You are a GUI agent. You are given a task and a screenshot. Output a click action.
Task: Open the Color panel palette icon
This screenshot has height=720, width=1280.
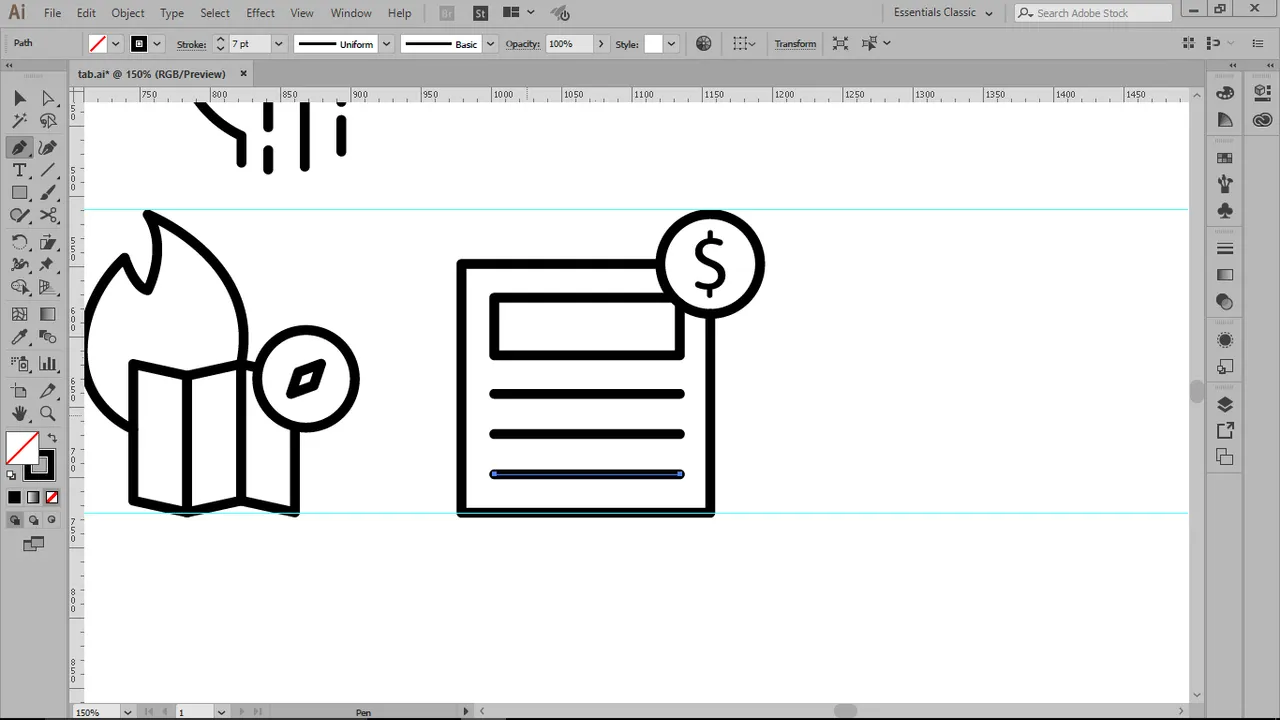coord(1225,93)
